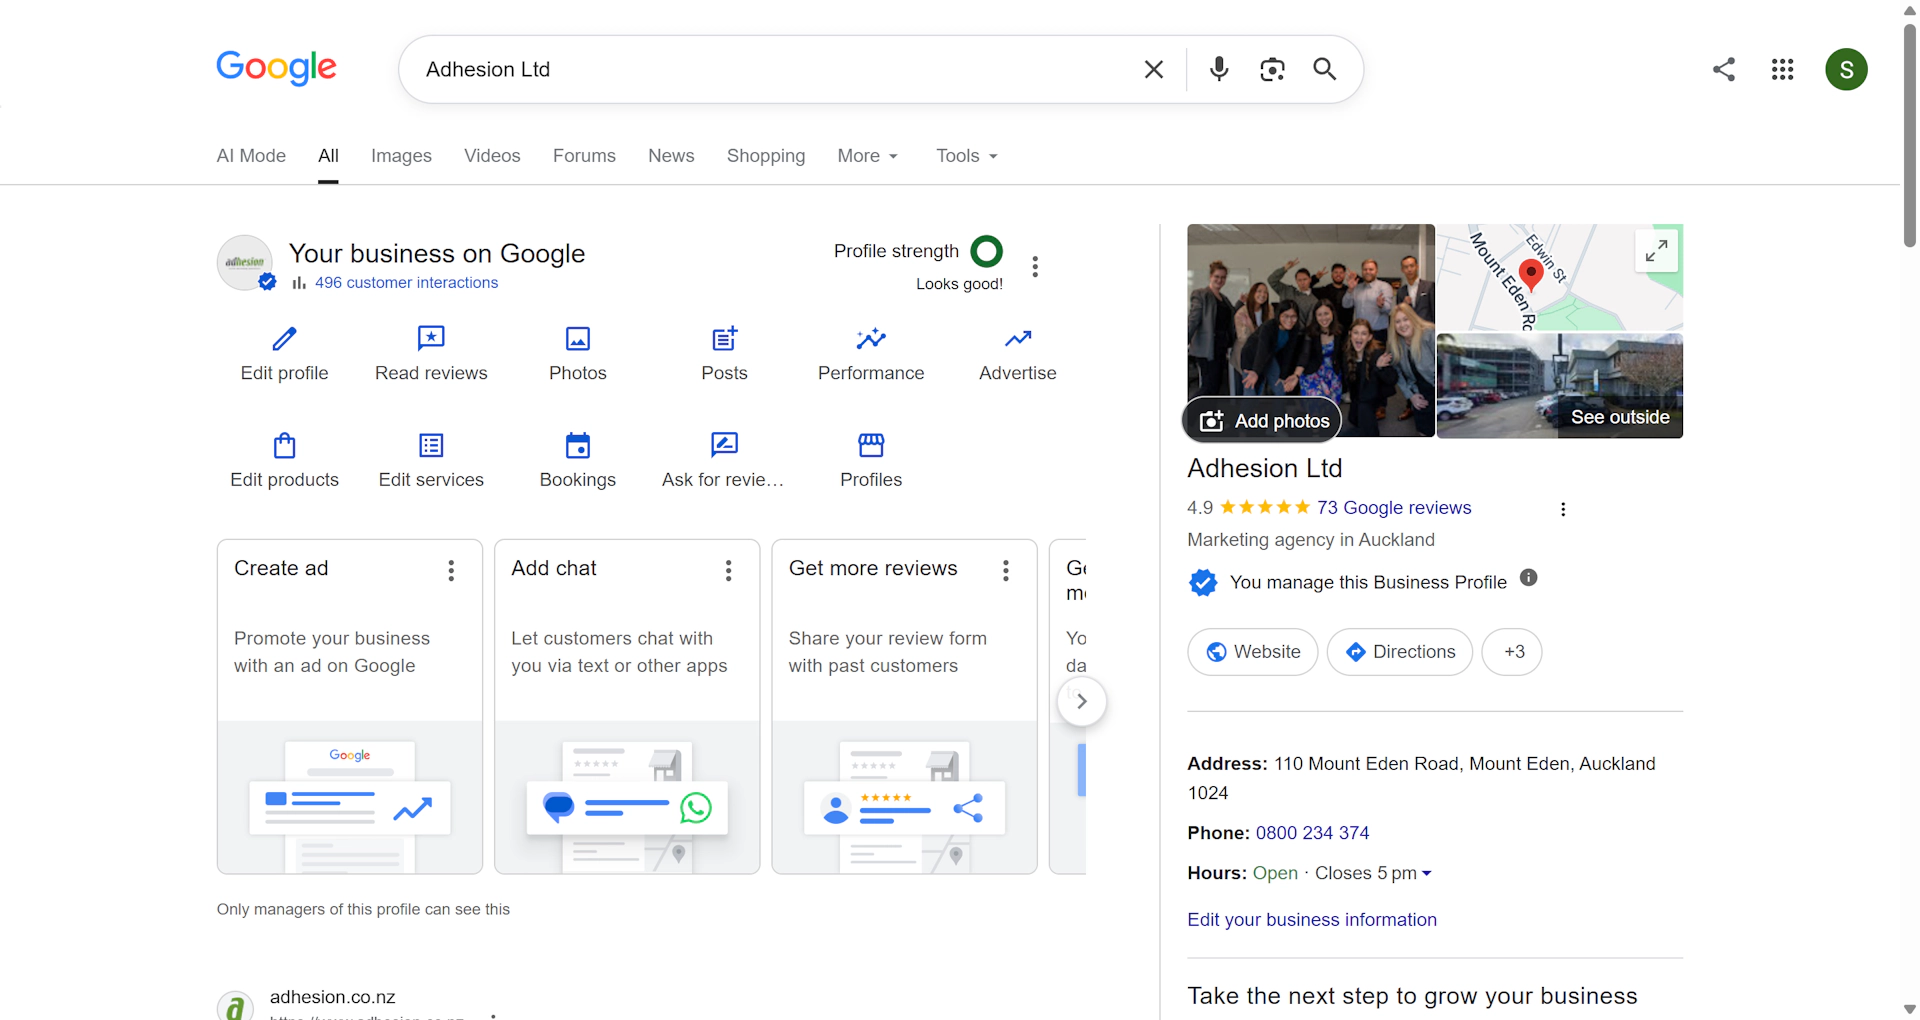This screenshot has height=1020, width=1920.
Task: Open business profile three-dot menu
Action: pos(1035,267)
